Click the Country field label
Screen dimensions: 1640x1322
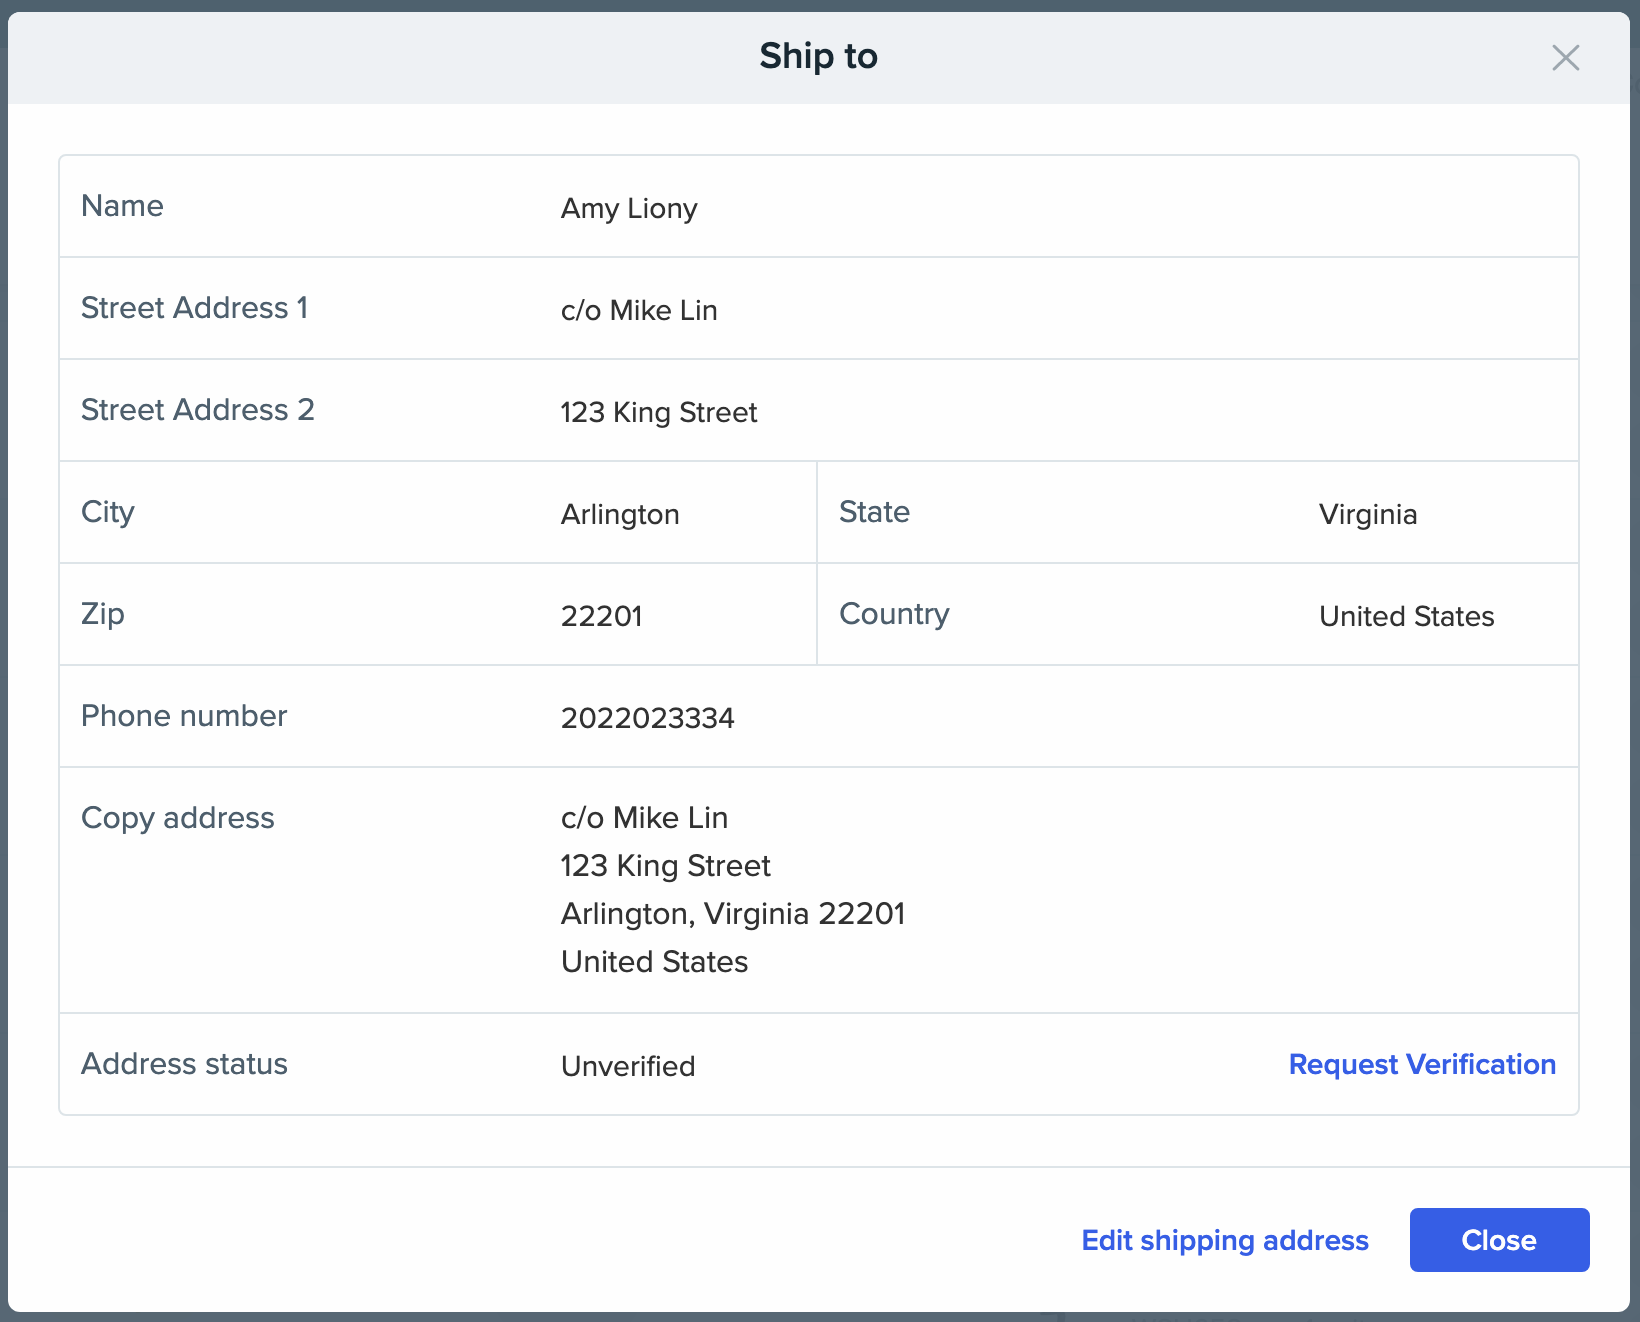point(894,614)
